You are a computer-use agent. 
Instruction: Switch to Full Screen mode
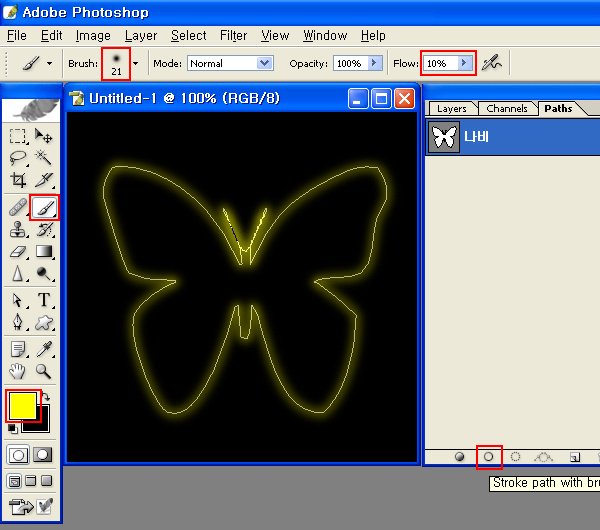tap(47, 481)
